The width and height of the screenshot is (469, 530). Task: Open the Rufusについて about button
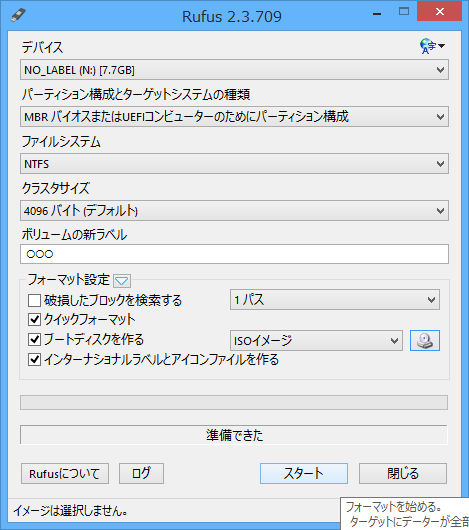tap(65, 473)
